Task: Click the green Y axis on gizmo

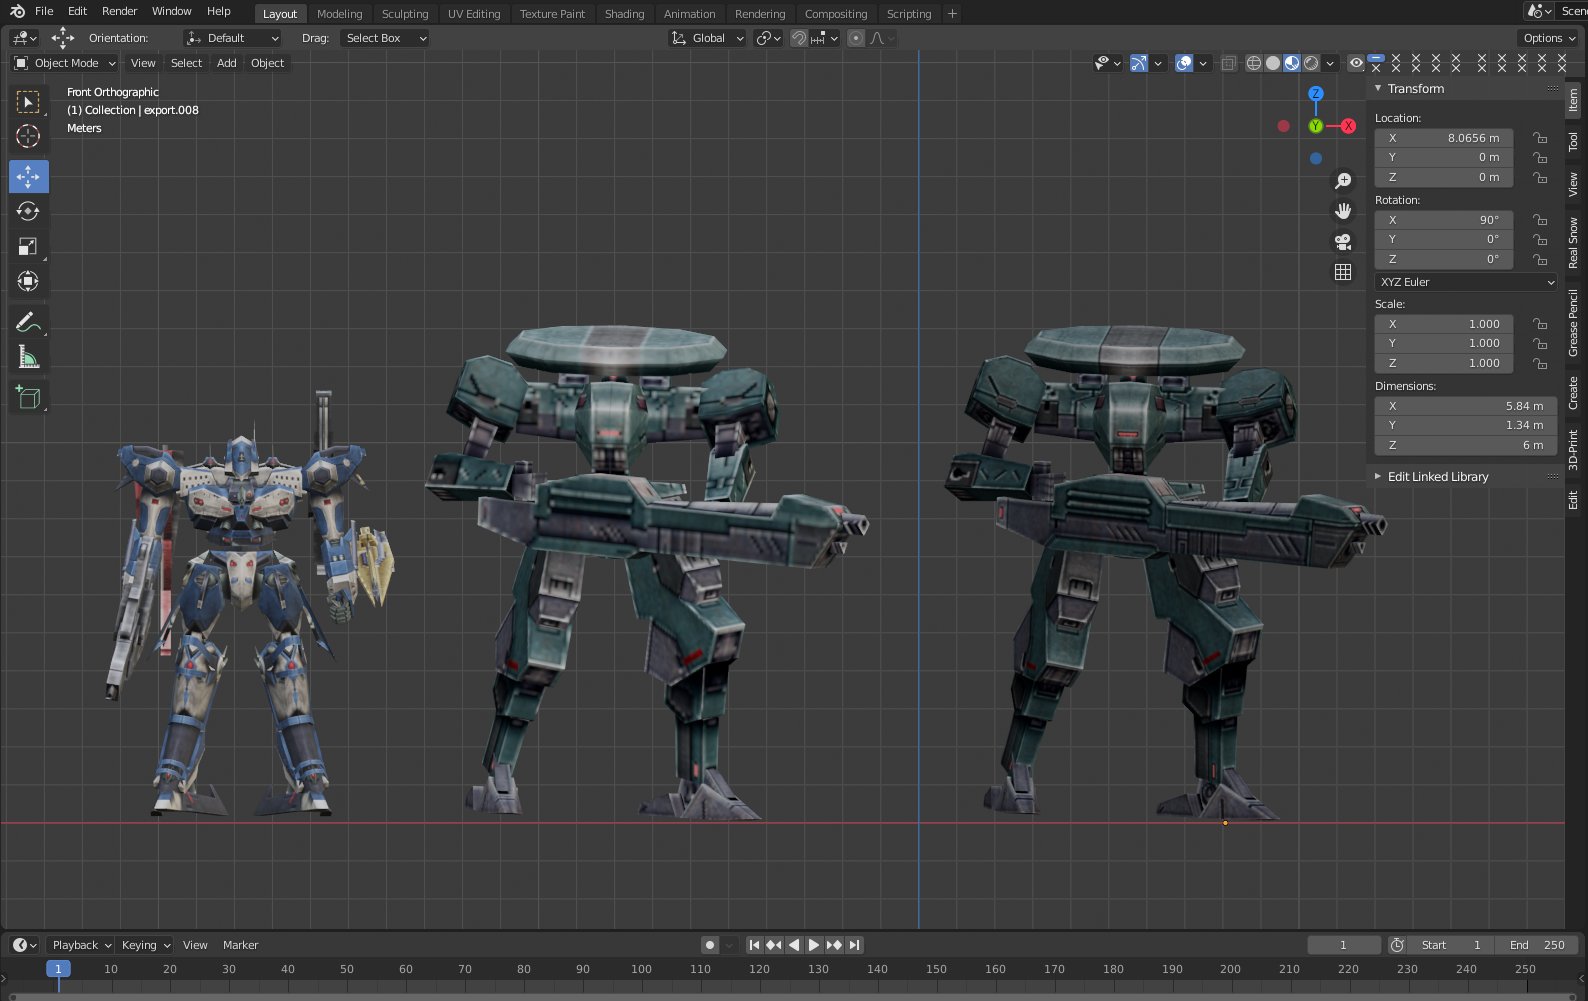Action: pyautogui.click(x=1316, y=126)
